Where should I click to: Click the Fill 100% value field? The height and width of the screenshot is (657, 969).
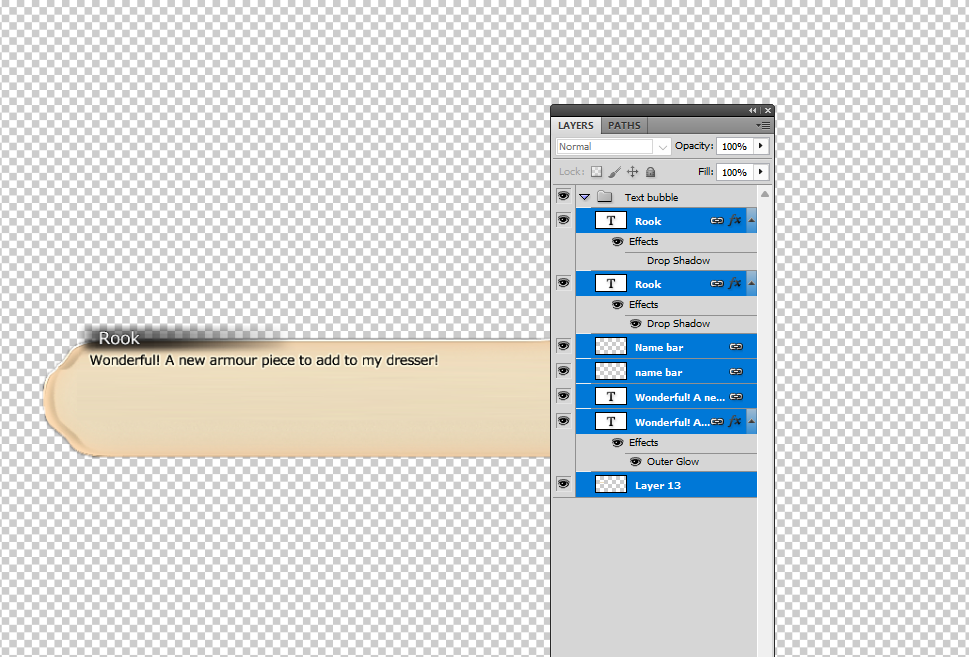[x=734, y=172]
